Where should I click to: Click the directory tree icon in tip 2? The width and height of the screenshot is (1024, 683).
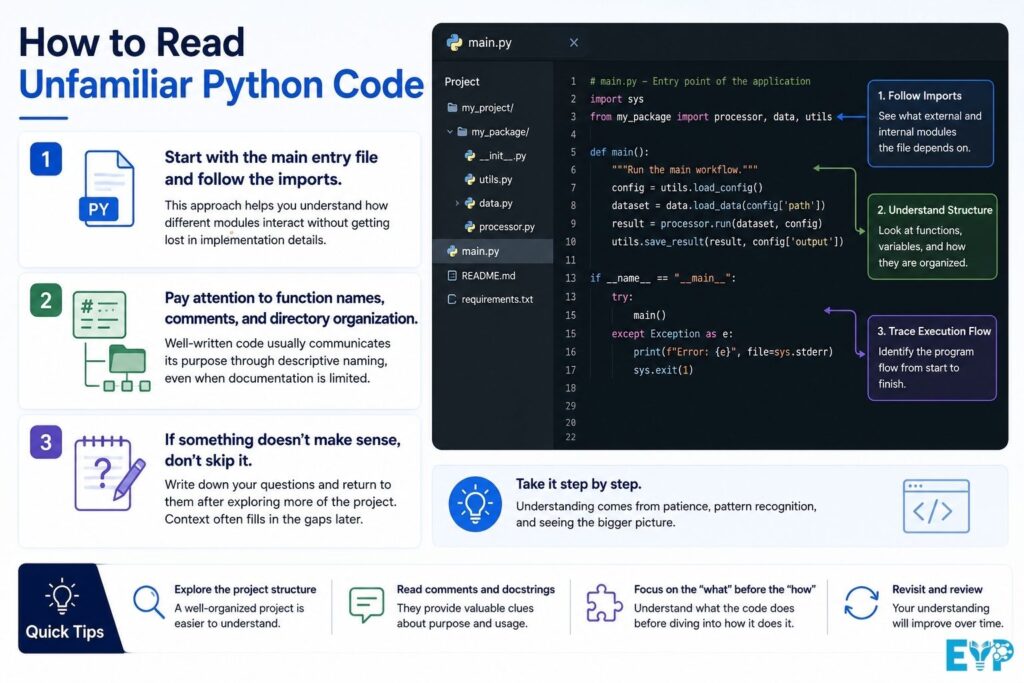coord(111,341)
